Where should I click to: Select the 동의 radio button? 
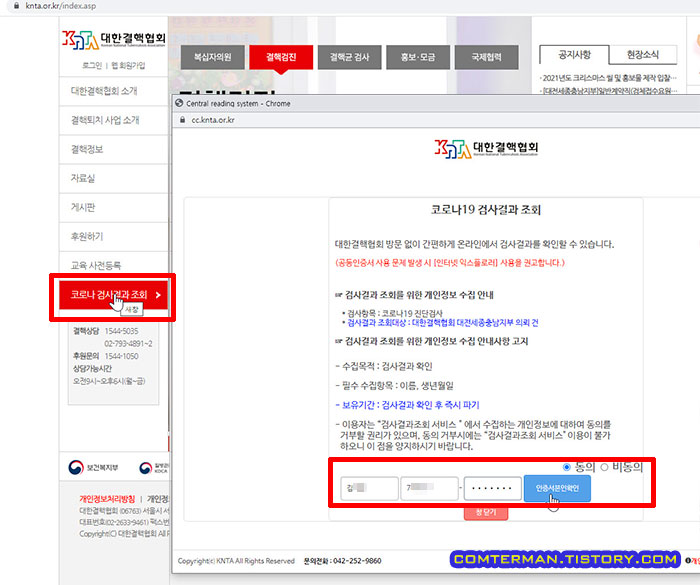point(567,467)
